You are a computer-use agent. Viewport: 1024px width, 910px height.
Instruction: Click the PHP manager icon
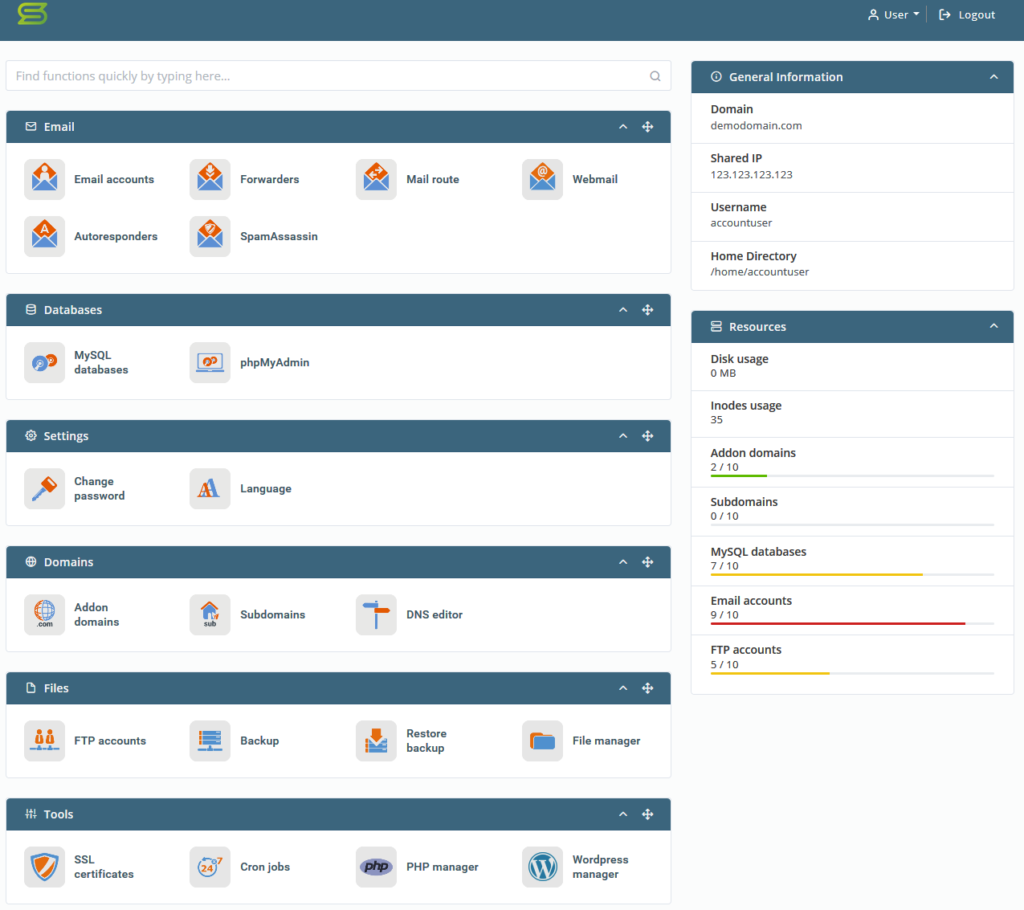pyautogui.click(x=376, y=867)
